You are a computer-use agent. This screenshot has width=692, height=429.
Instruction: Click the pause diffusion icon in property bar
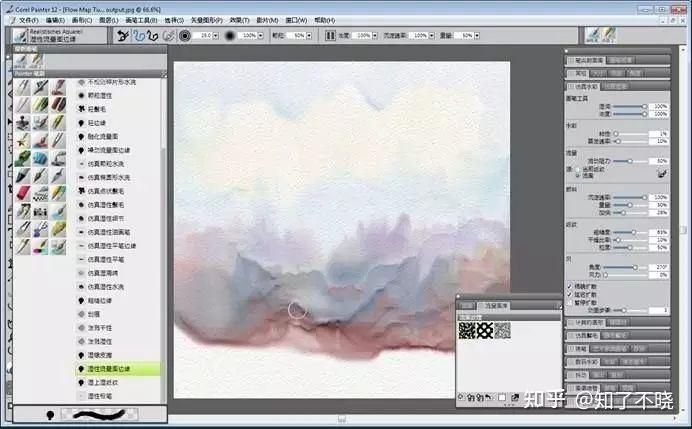coord(330,35)
